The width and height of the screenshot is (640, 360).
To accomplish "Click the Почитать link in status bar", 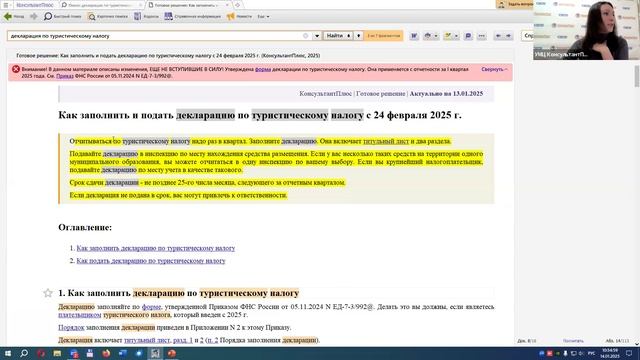I will [x=573, y=340].
